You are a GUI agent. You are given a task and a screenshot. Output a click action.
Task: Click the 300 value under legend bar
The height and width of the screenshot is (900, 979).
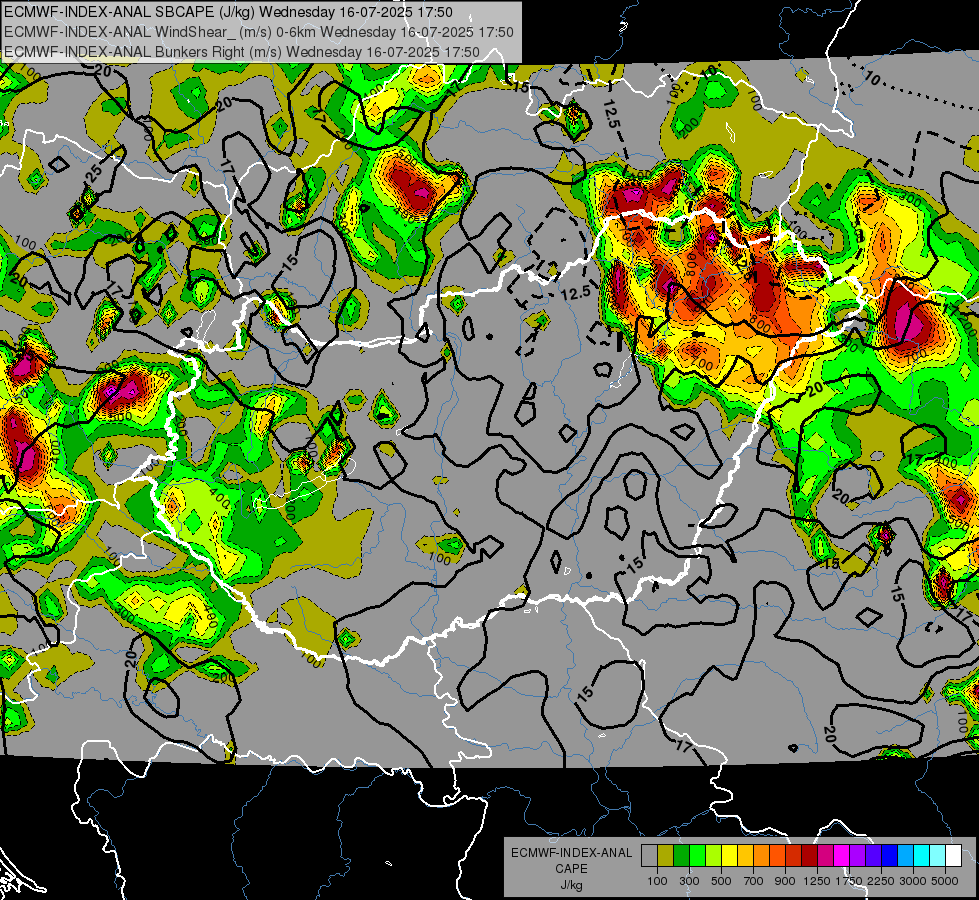[x=689, y=881]
